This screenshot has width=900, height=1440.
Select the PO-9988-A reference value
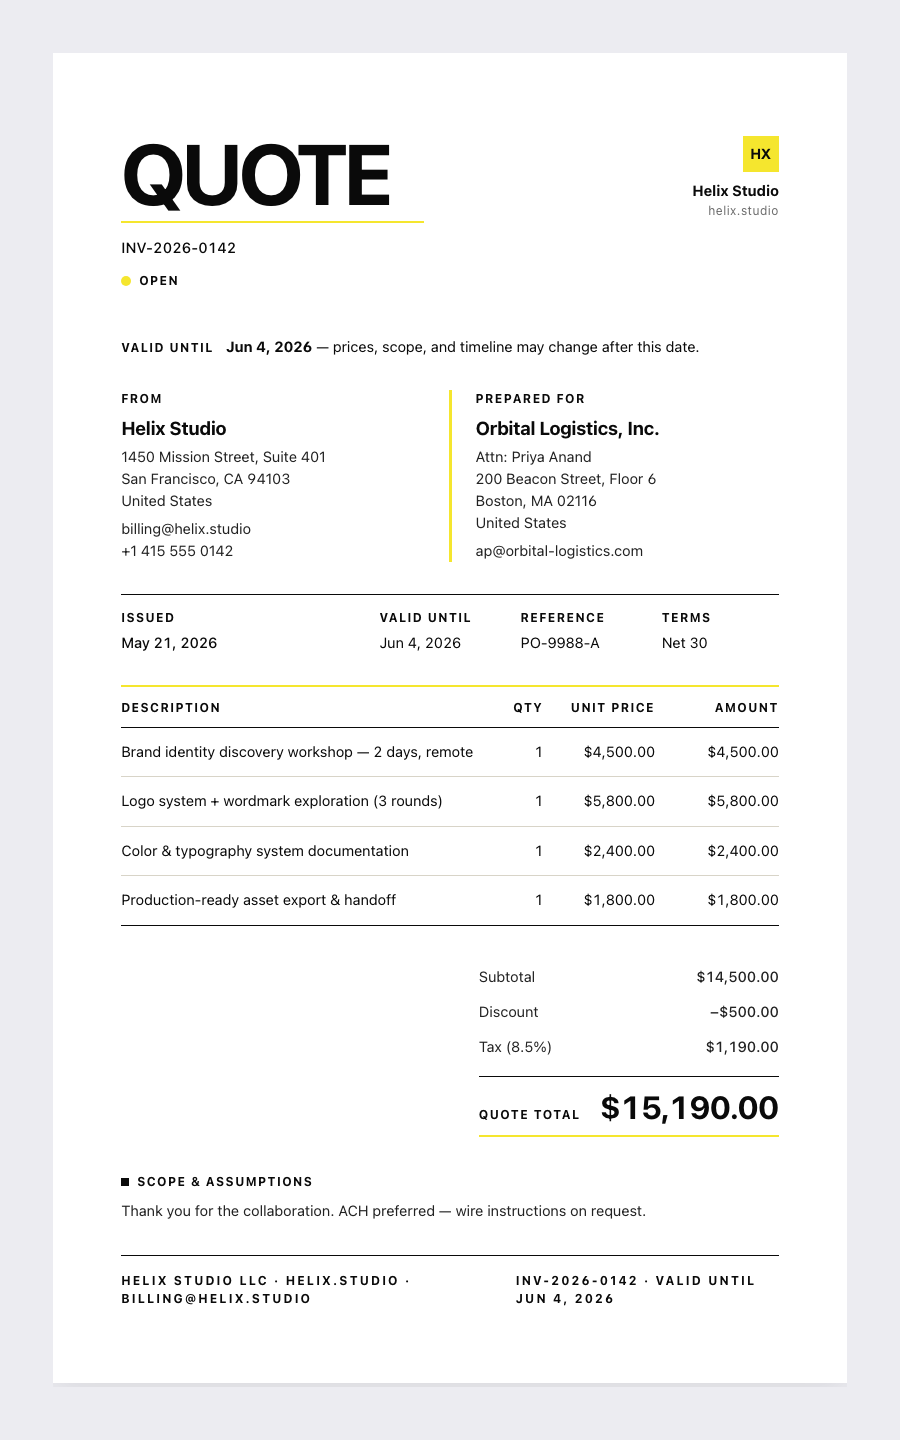pos(560,643)
